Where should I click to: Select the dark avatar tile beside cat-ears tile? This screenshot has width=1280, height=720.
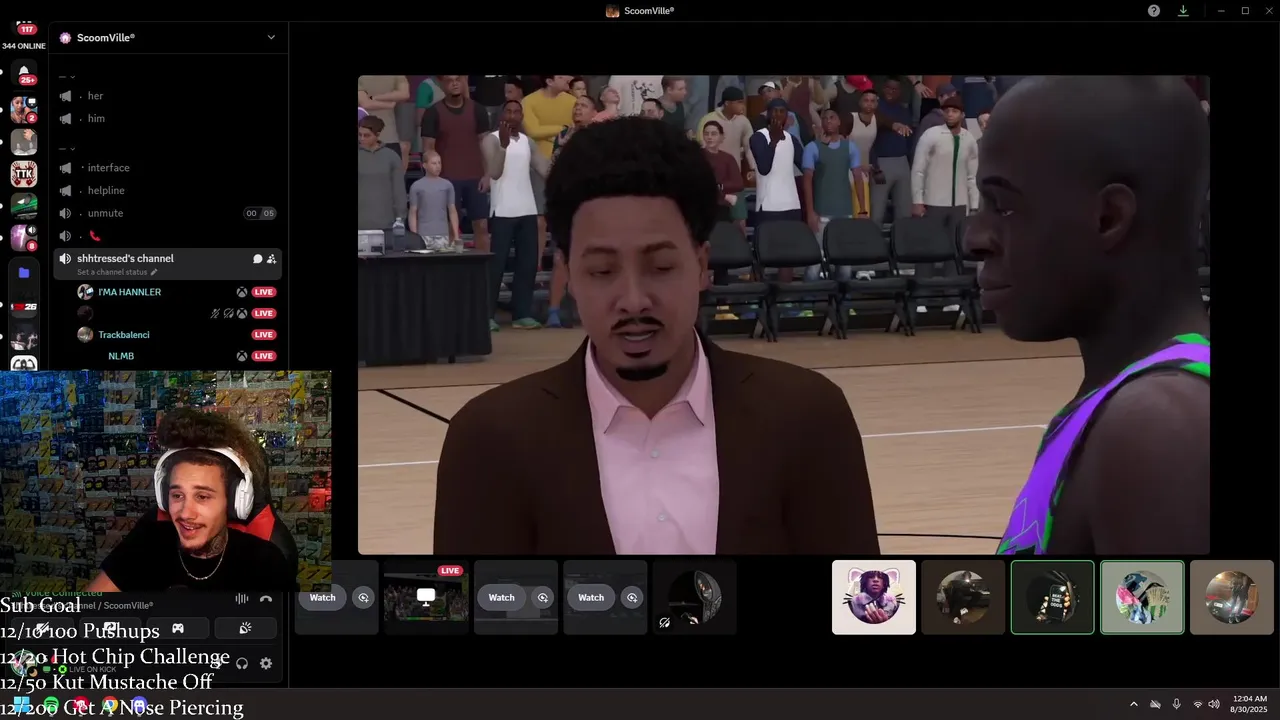963,597
